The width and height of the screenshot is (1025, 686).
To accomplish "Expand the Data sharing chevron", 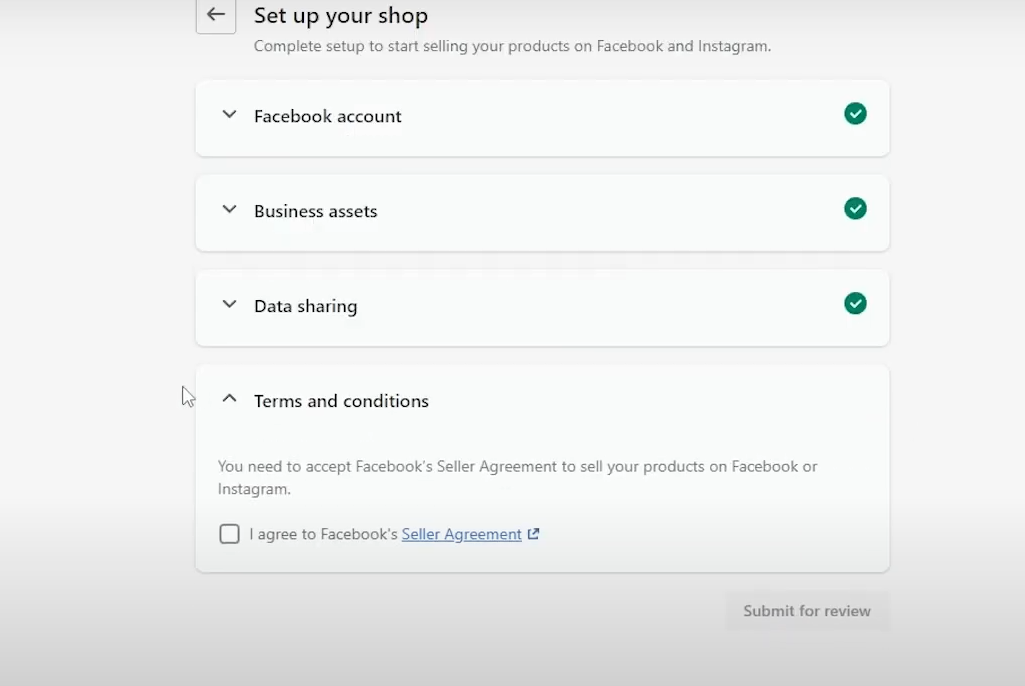I will point(229,305).
